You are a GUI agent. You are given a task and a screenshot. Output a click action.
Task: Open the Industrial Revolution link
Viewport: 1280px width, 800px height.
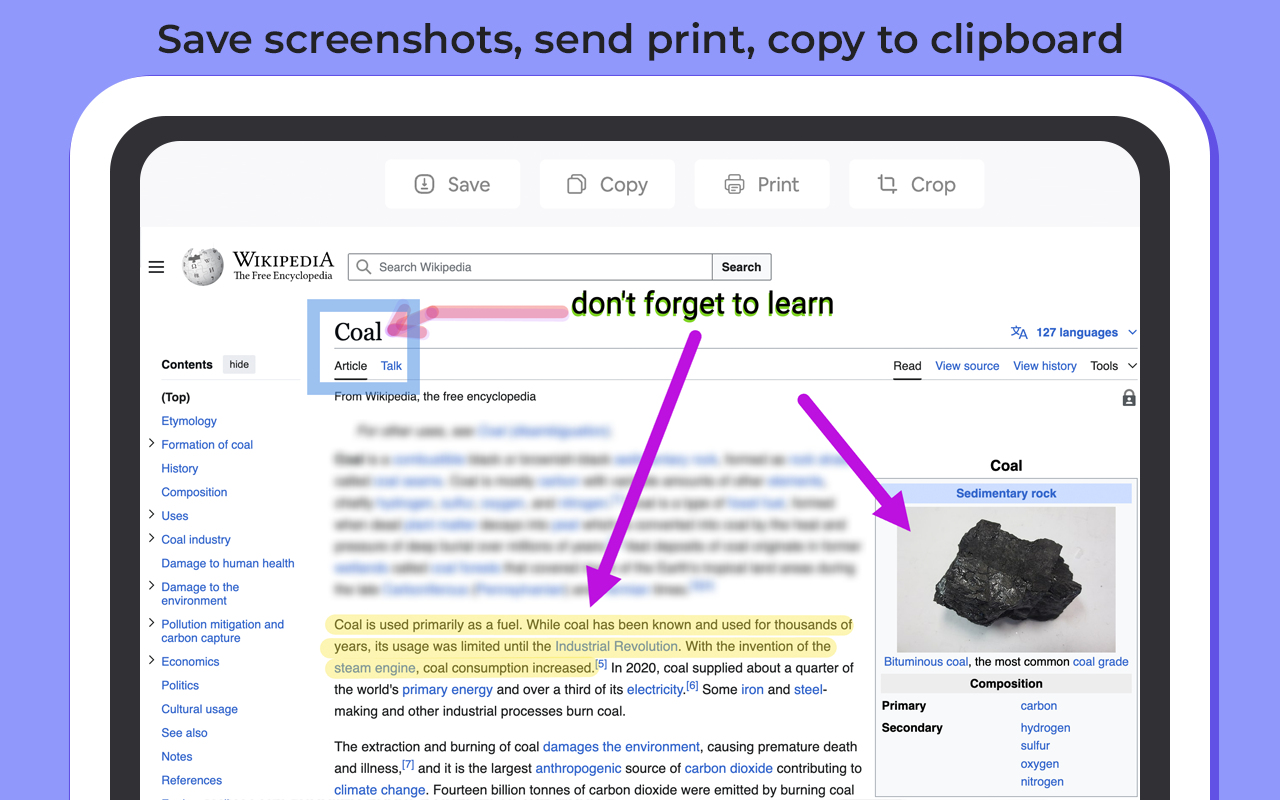[x=616, y=646]
